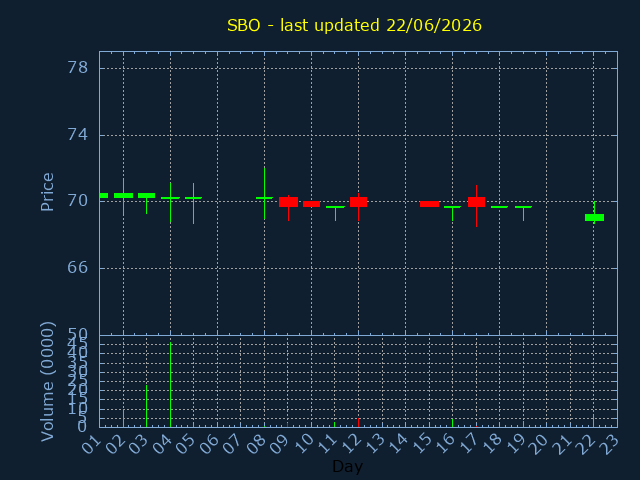Click the tall green volume bar on day 04

coord(170,384)
